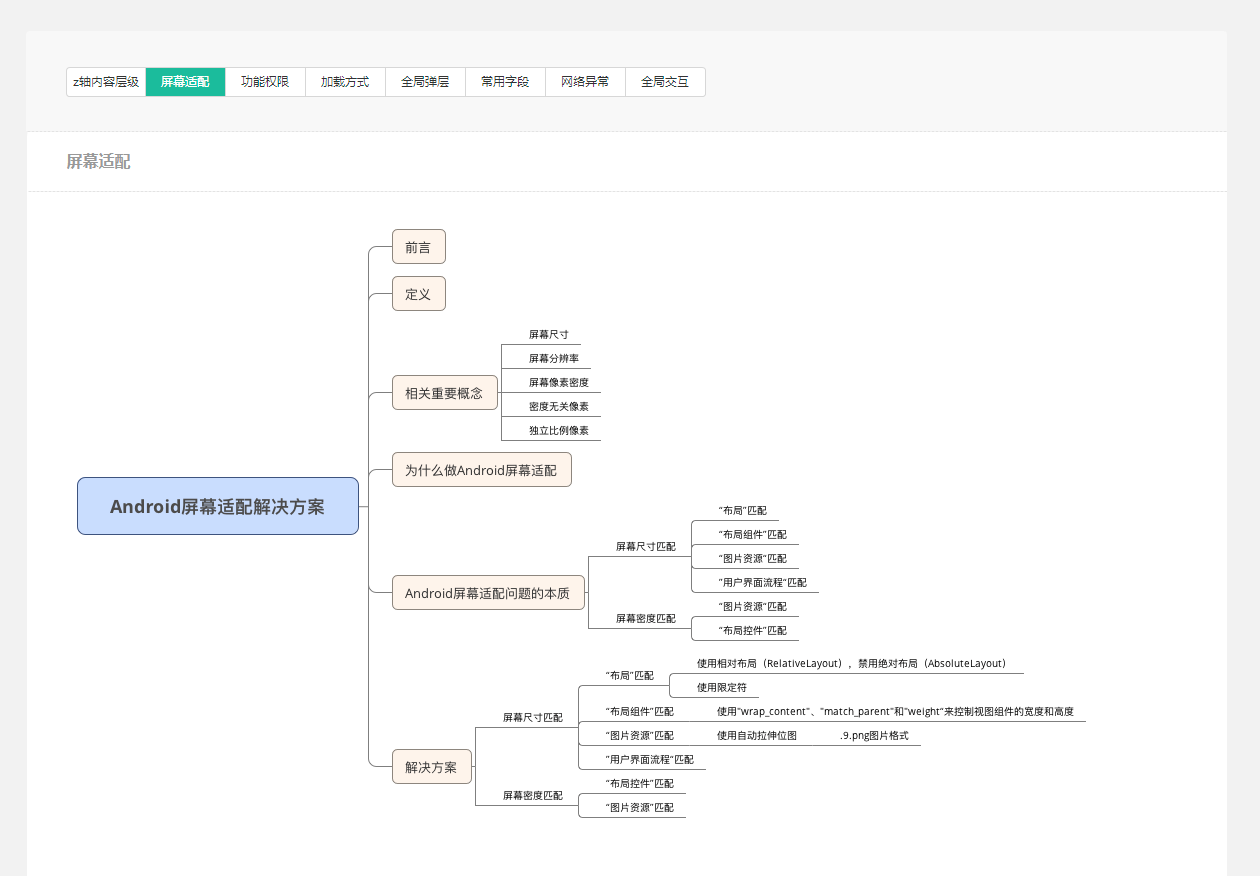The width and height of the screenshot is (1260, 876).
Task: Click the 相关重要概念 node
Action: [444, 393]
